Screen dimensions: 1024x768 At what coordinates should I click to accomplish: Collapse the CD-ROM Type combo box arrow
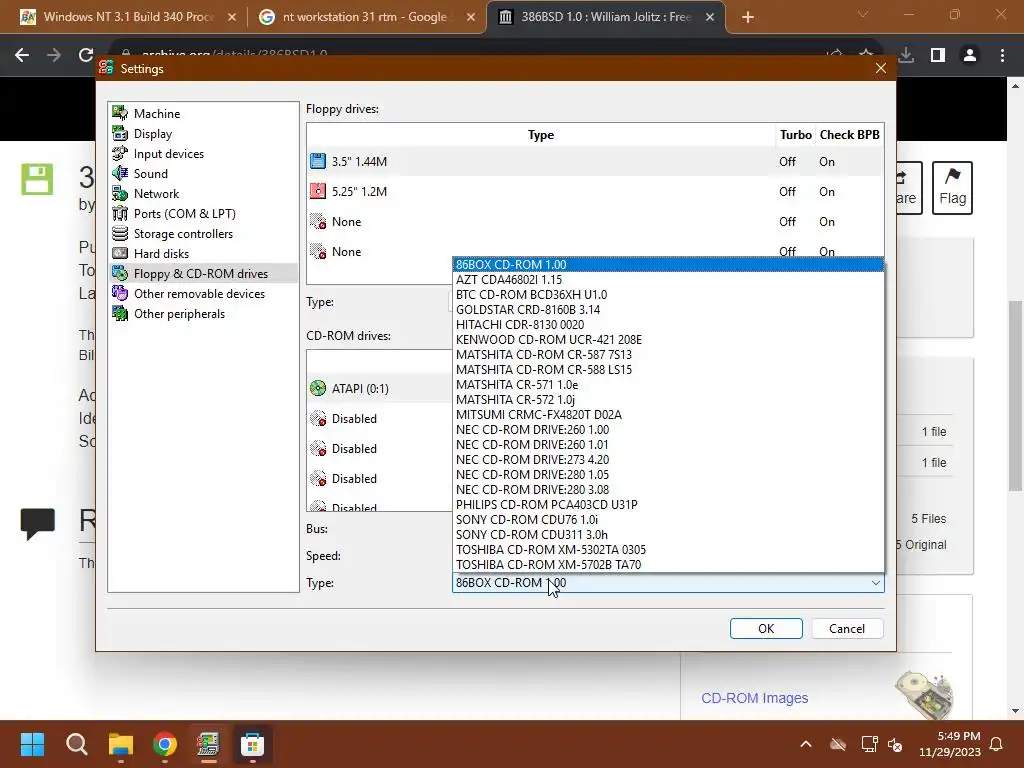pos(876,583)
